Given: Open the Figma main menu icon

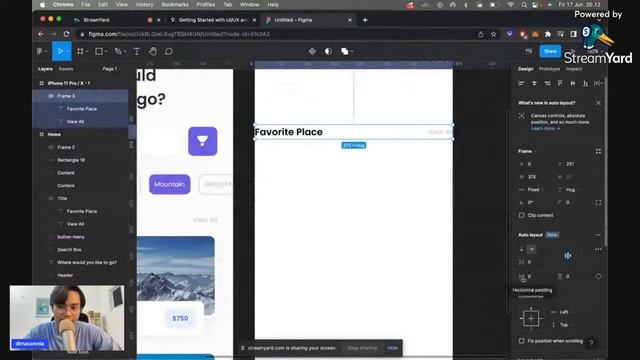Looking at the screenshot, I should [40, 51].
